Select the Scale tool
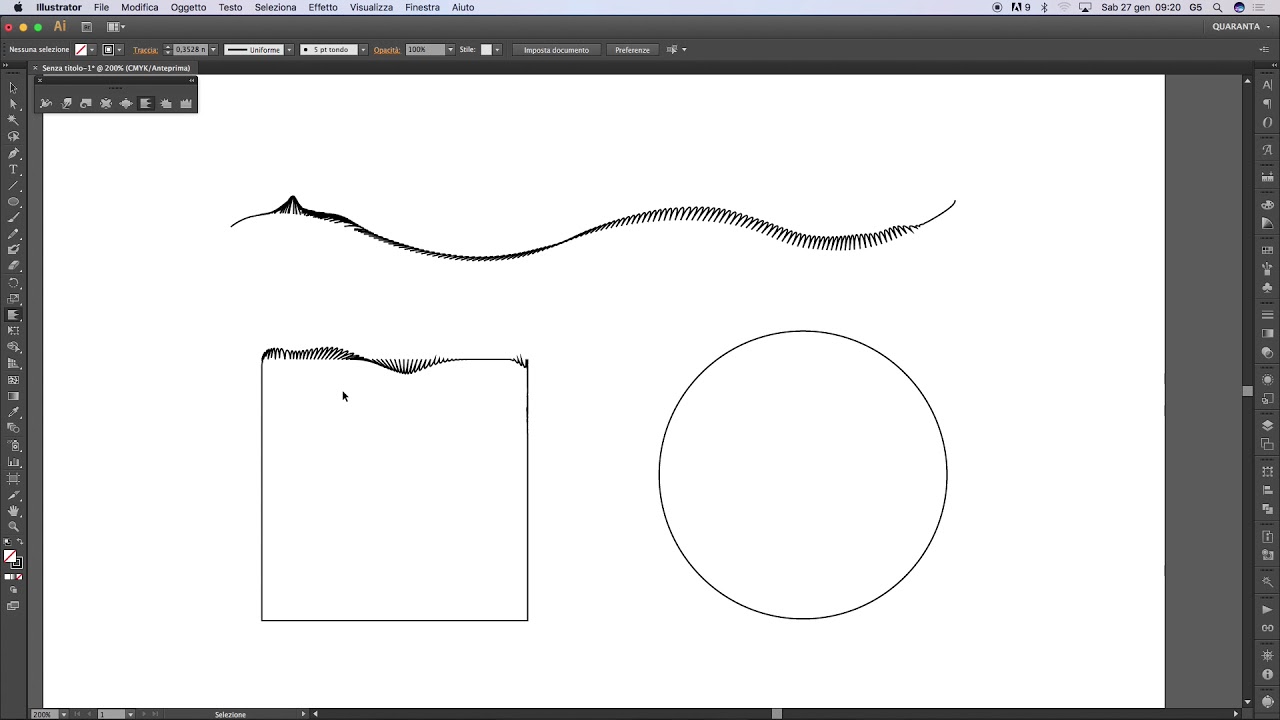The height and width of the screenshot is (720, 1280). (13, 298)
